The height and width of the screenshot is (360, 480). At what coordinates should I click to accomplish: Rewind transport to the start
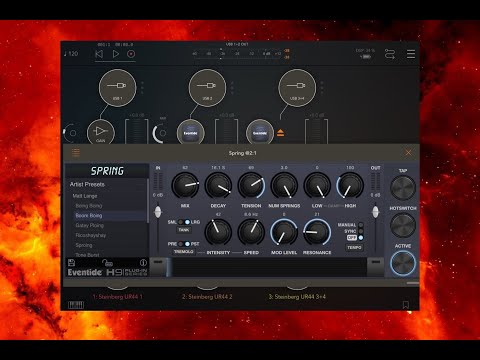(99, 54)
